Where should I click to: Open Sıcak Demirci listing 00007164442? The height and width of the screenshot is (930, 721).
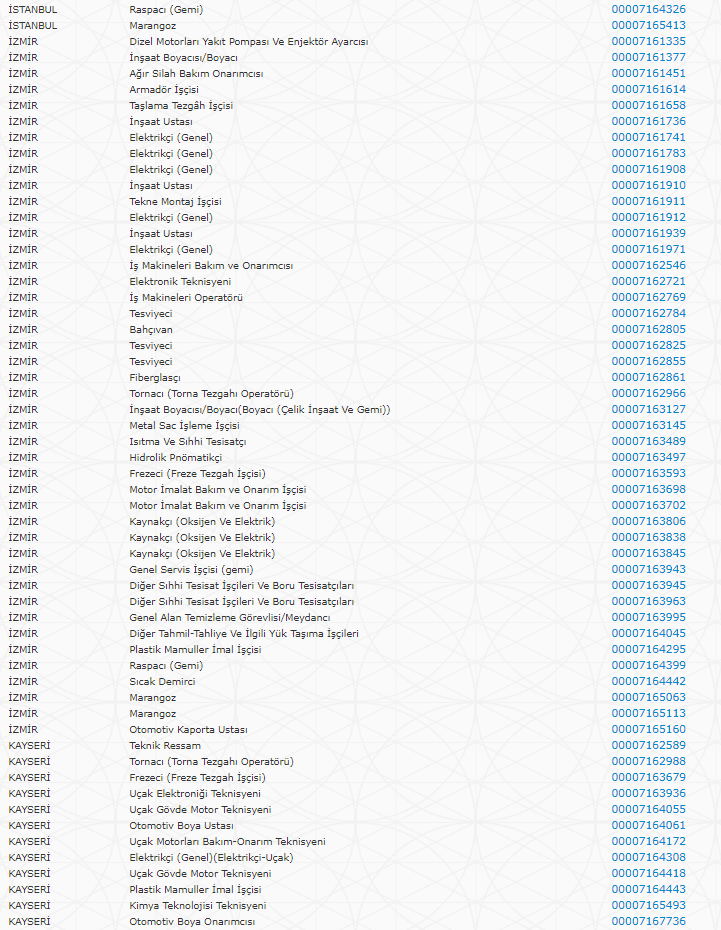coord(648,681)
